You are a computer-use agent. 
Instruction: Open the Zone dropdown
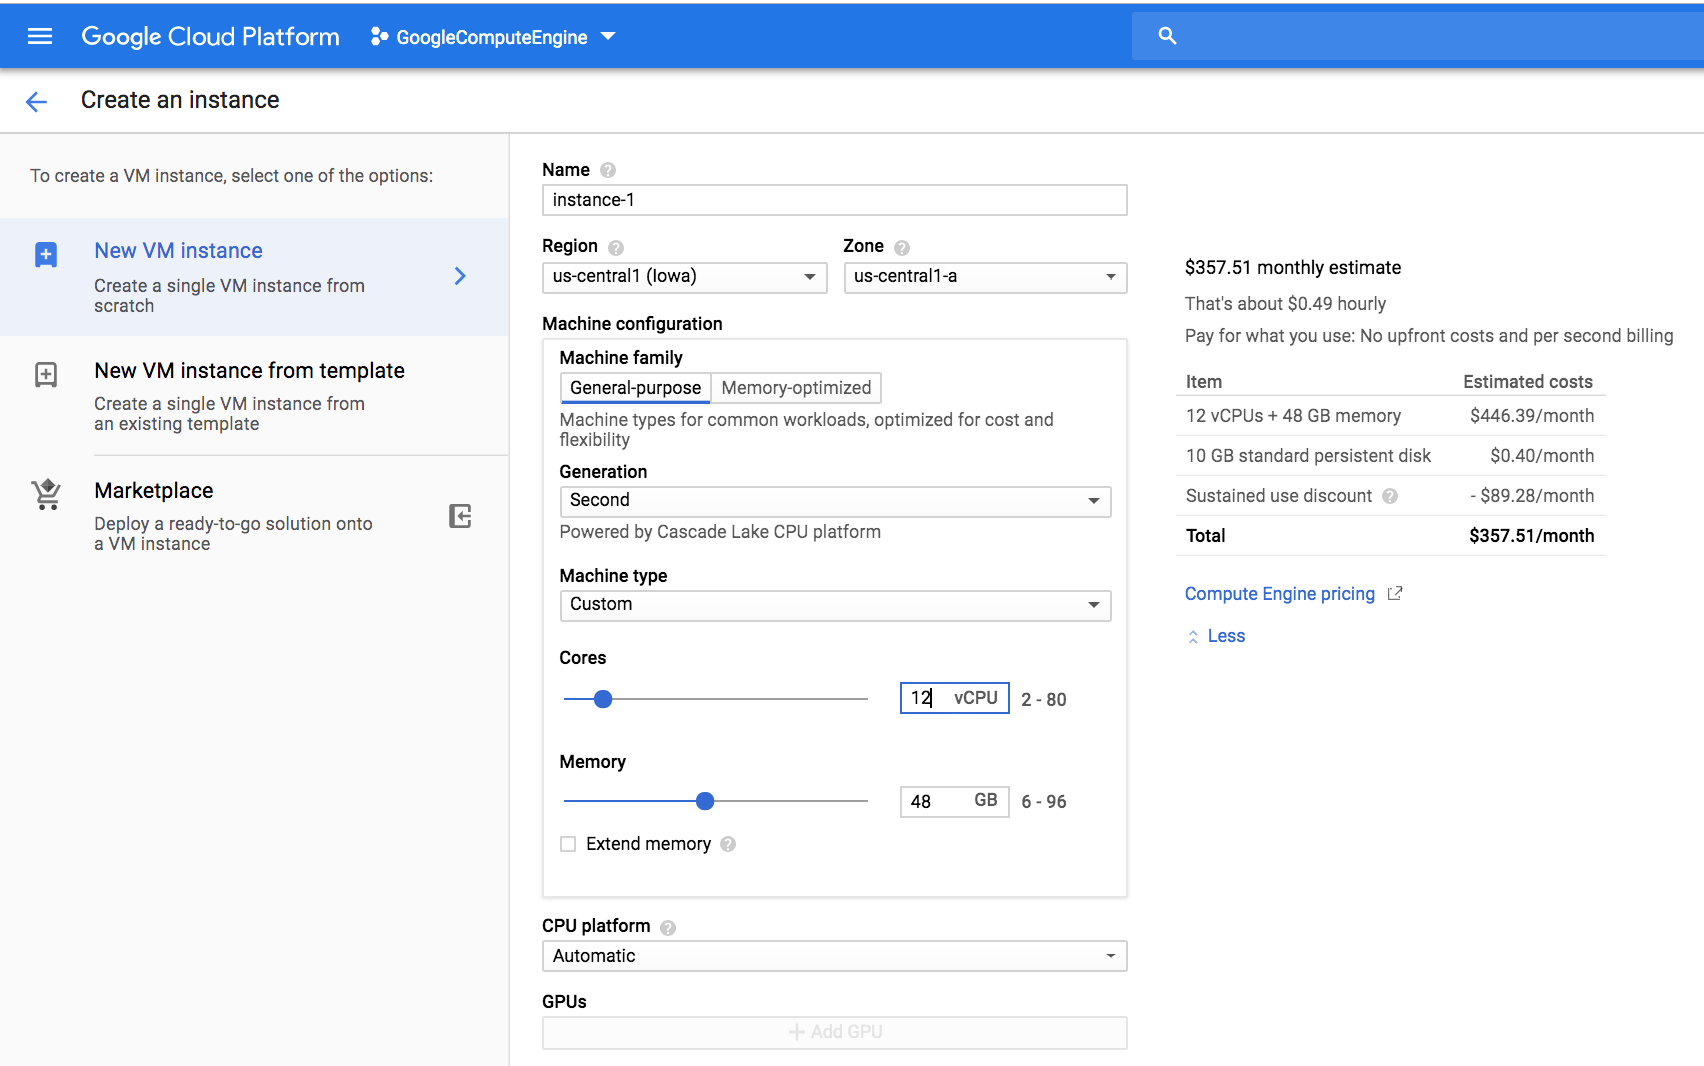coord(985,277)
